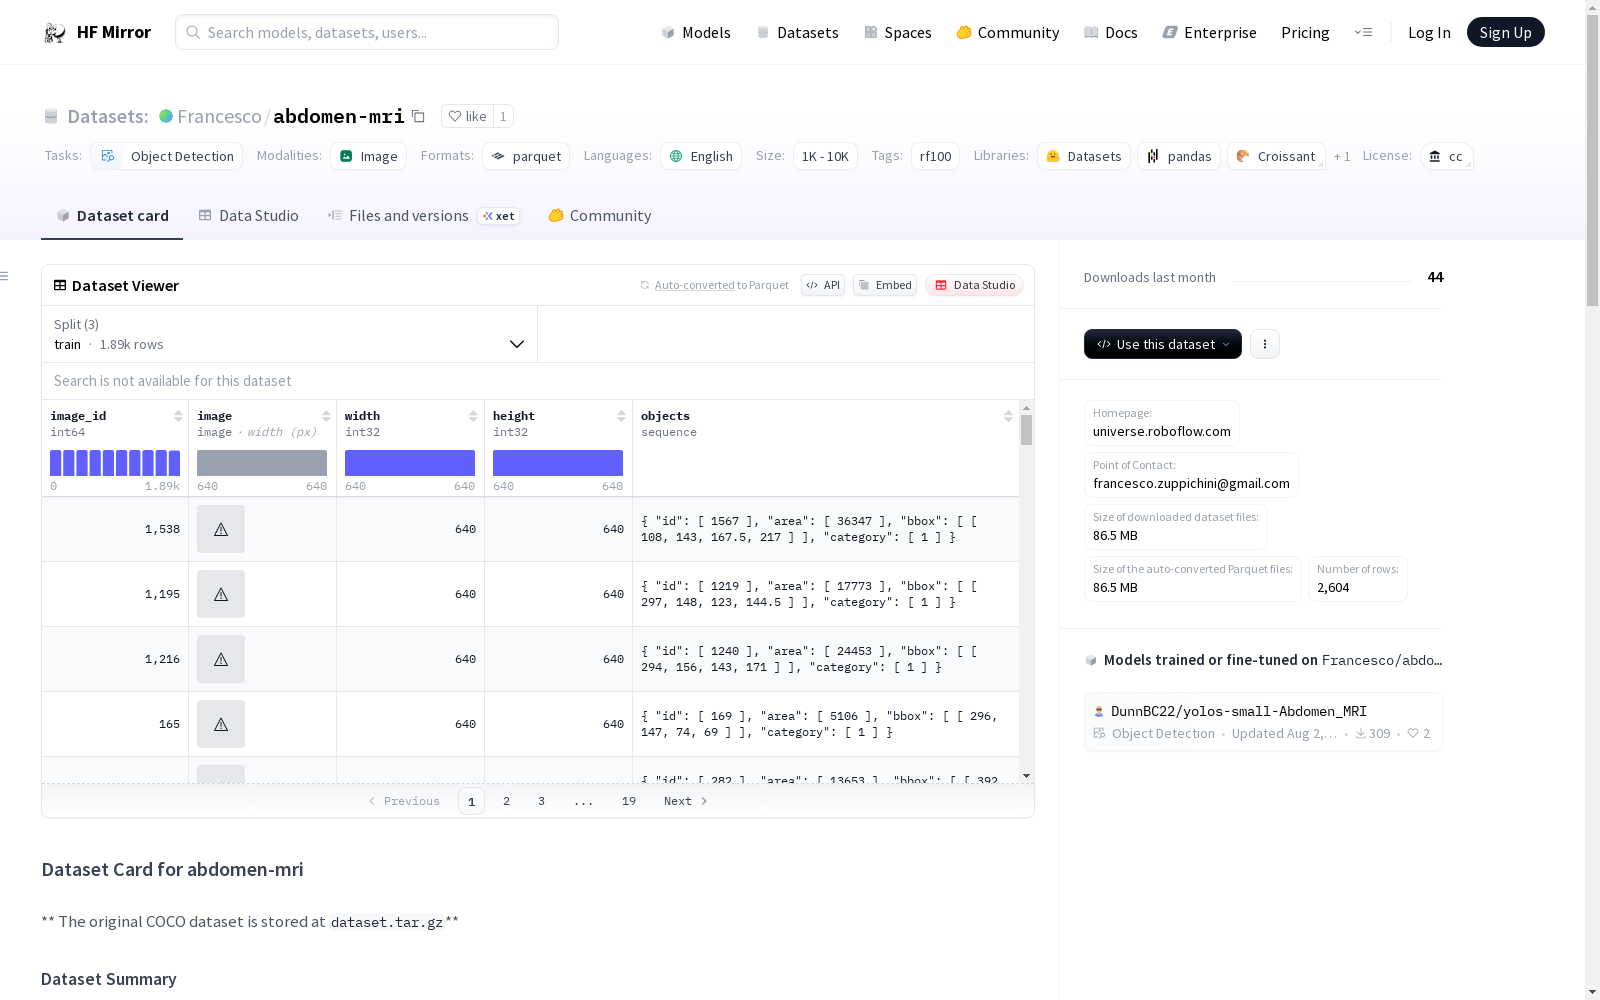Open the red Data Studio button
The width and height of the screenshot is (1600, 1000).
tap(975, 285)
